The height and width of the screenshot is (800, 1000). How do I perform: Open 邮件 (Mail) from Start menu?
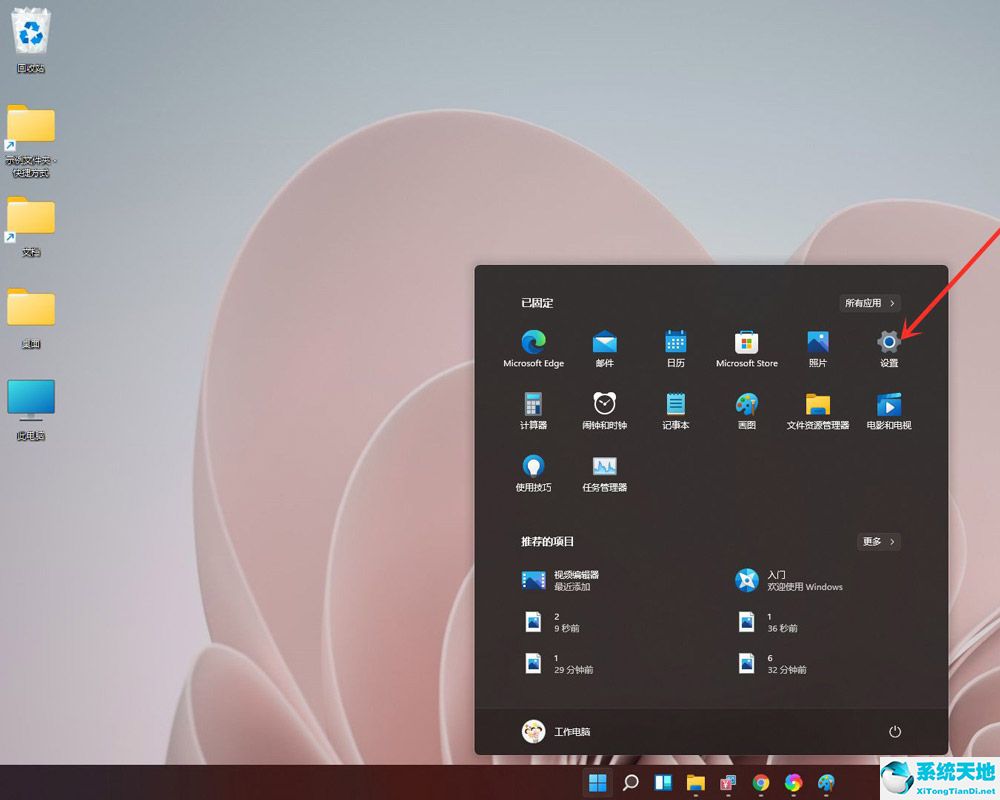603,343
